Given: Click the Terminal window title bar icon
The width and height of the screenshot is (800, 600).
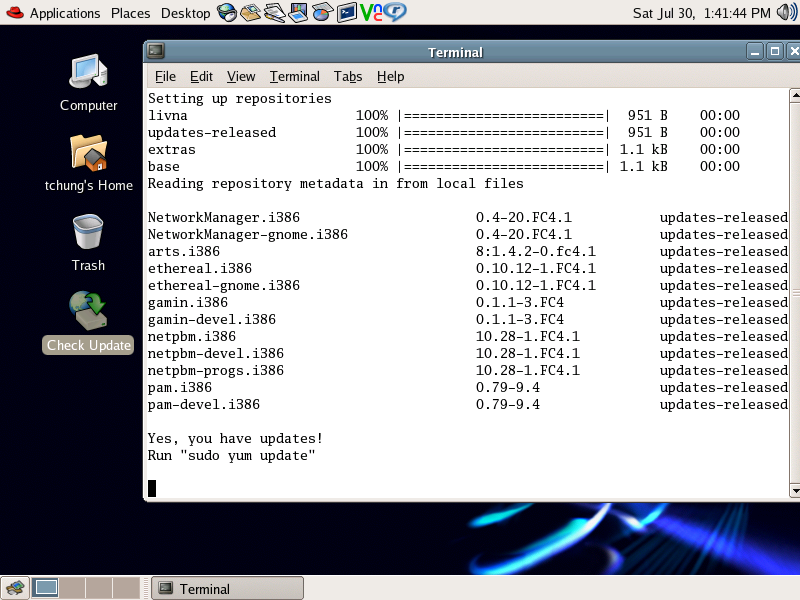Looking at the screenshot, I should 156,51.
